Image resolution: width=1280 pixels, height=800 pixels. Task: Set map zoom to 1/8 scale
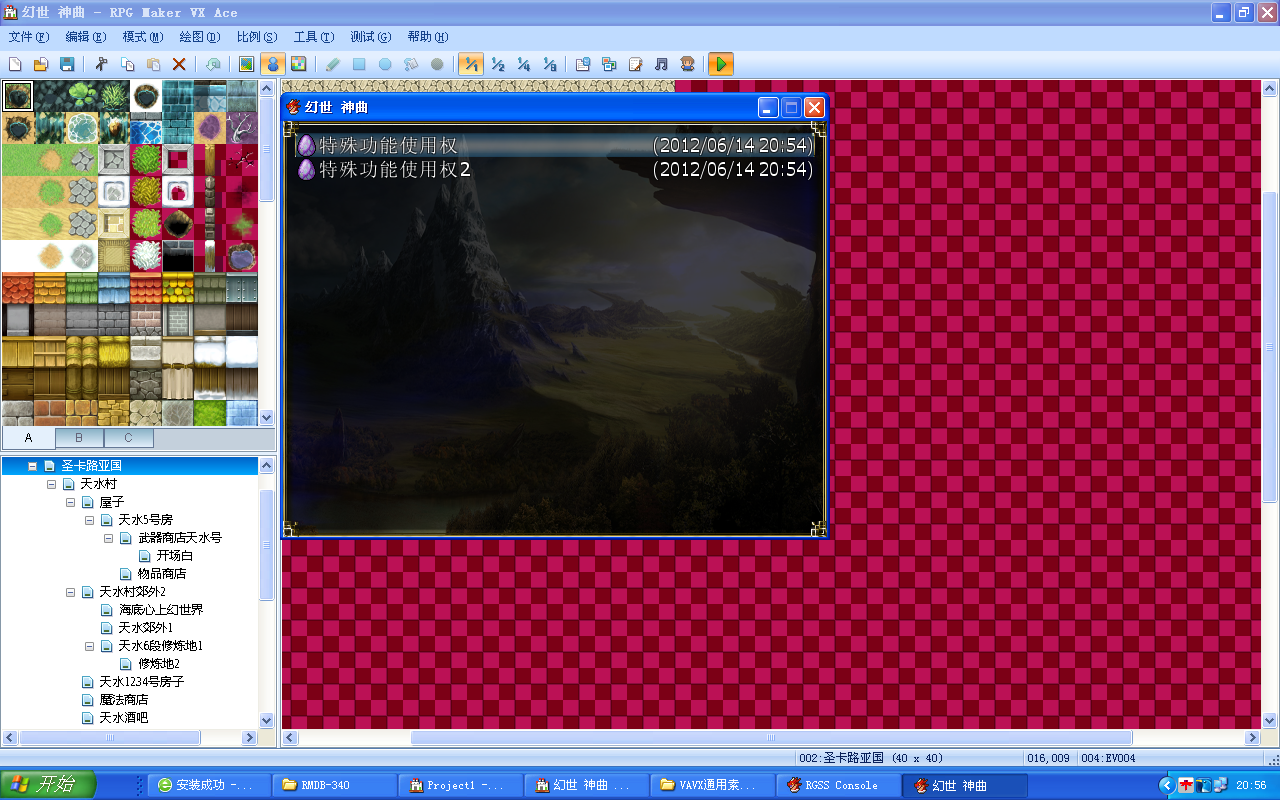(x=549, y=64)
